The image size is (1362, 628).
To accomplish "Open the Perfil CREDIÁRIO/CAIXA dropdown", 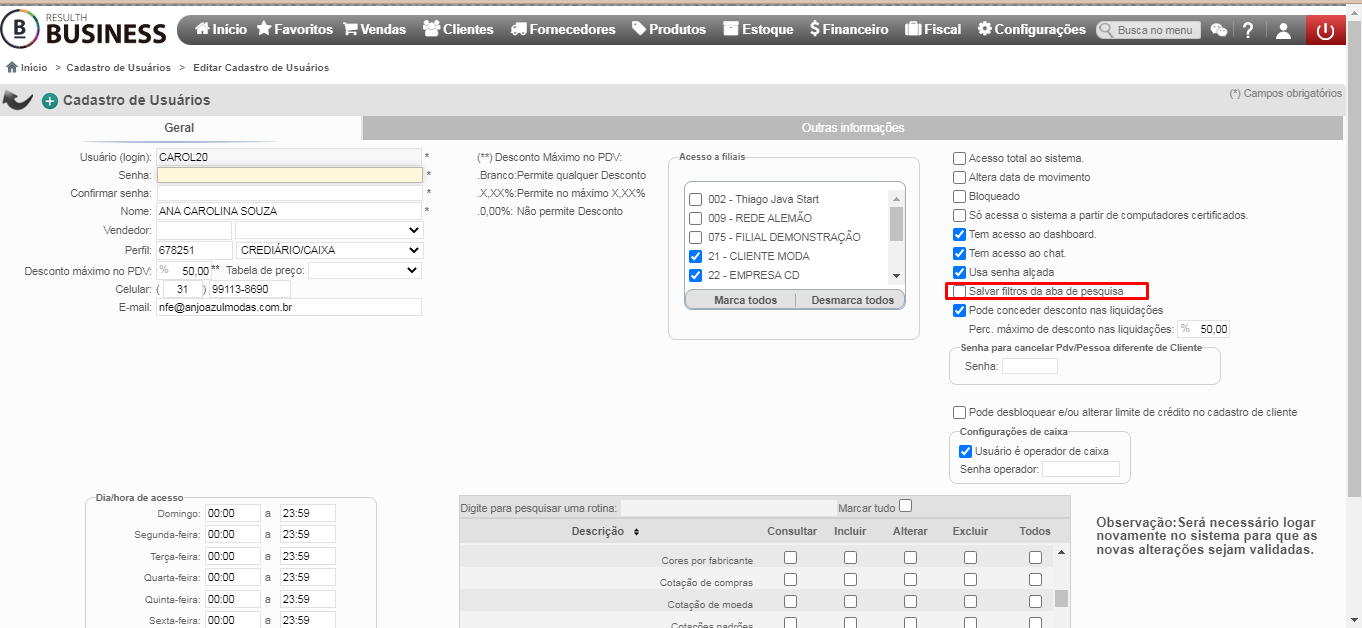I will pos(329,250).
